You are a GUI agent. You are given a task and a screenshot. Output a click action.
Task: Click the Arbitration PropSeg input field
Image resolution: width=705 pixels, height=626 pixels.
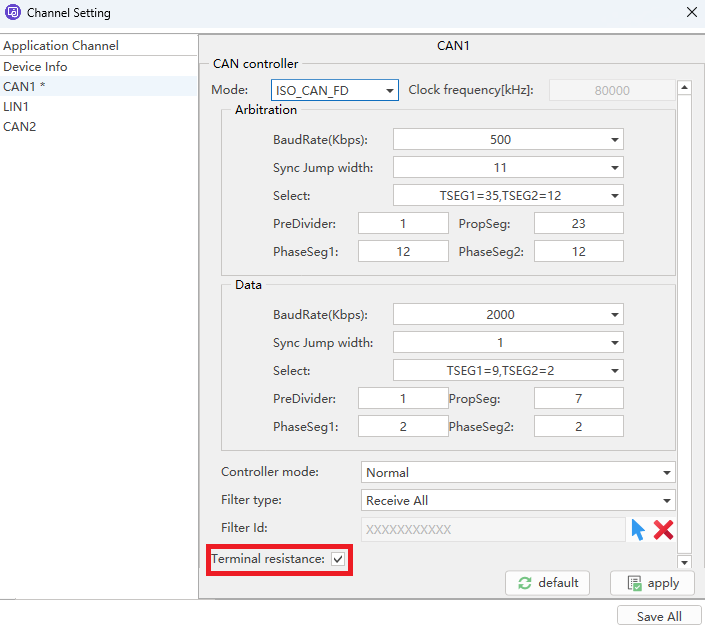click(578, 223)
